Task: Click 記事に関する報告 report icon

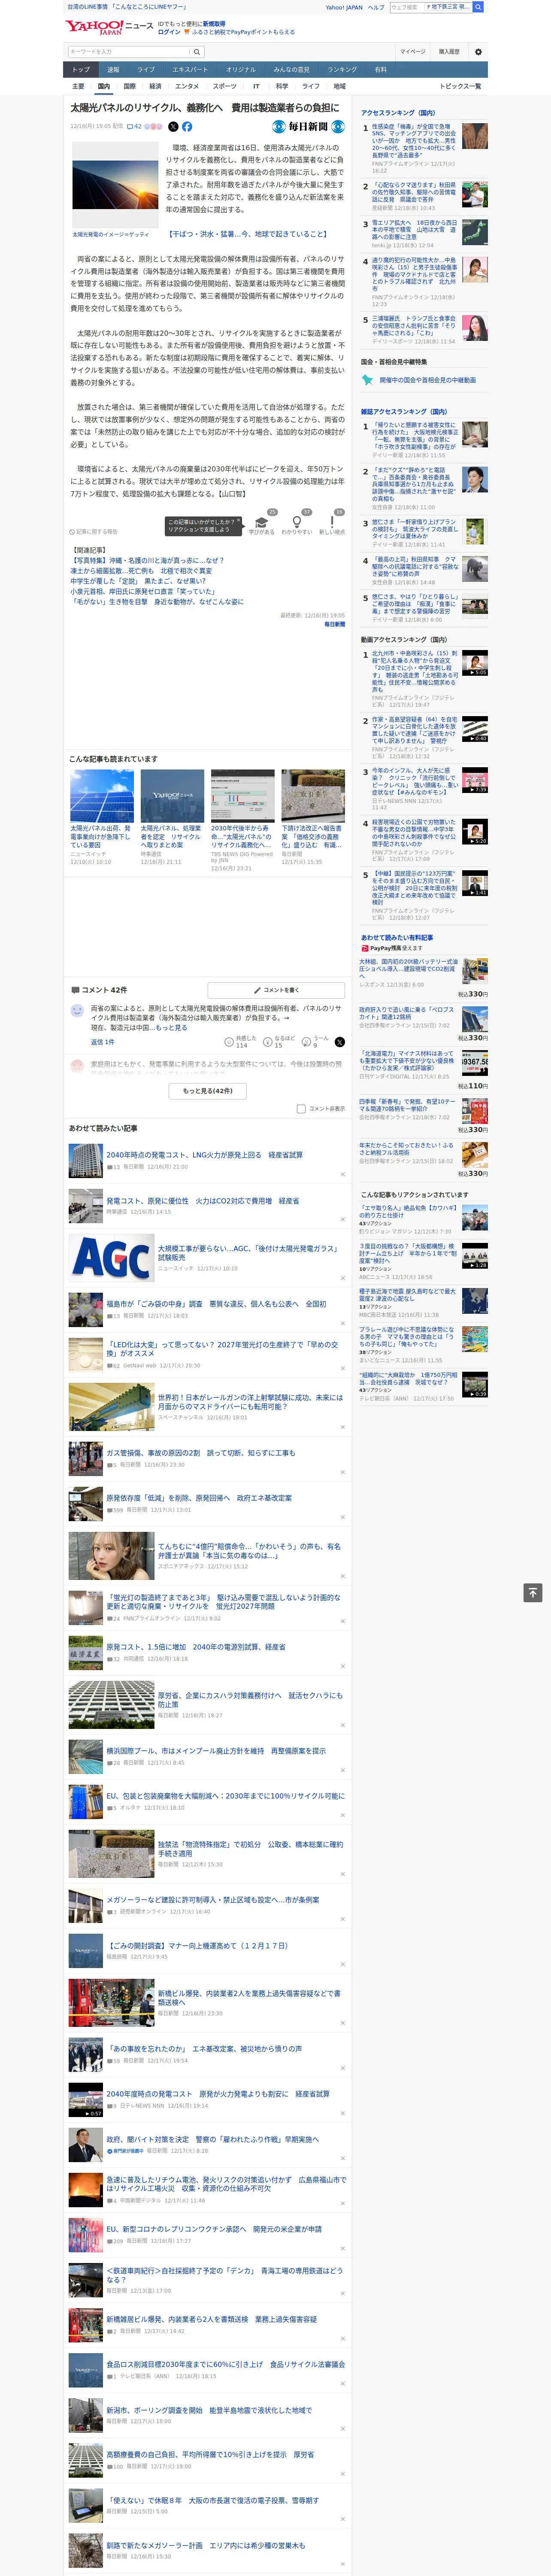Action: tap(93, 532)
